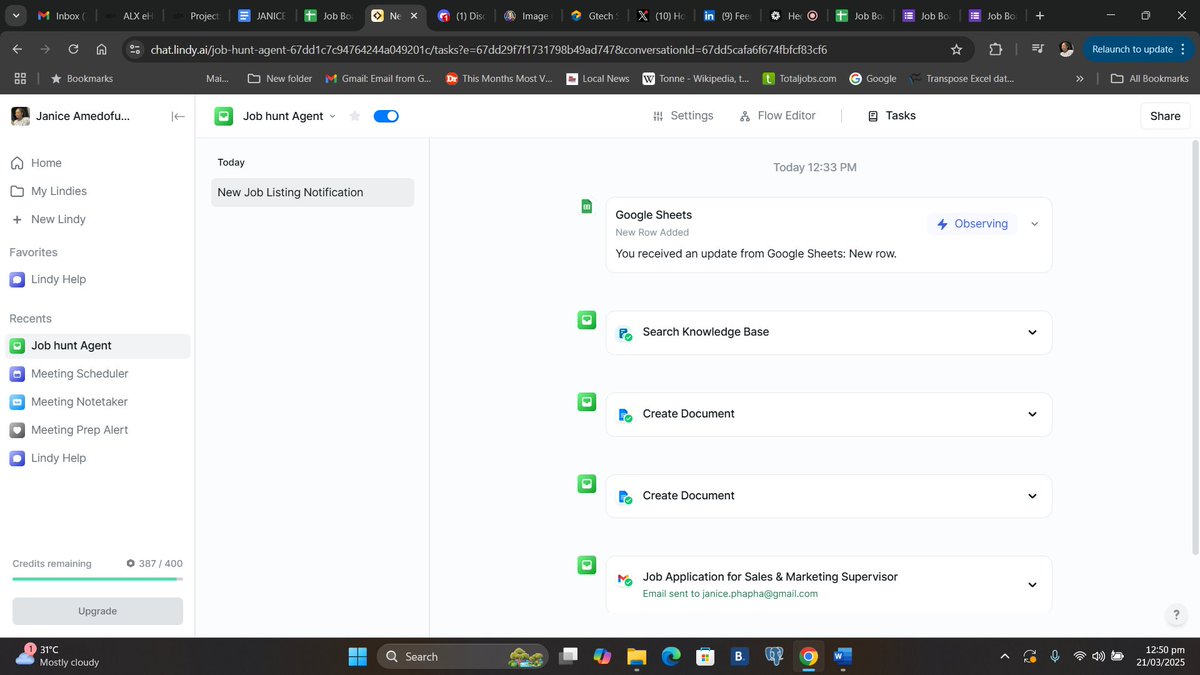Star the Job hunt Agent as favorite

(354, 116)
